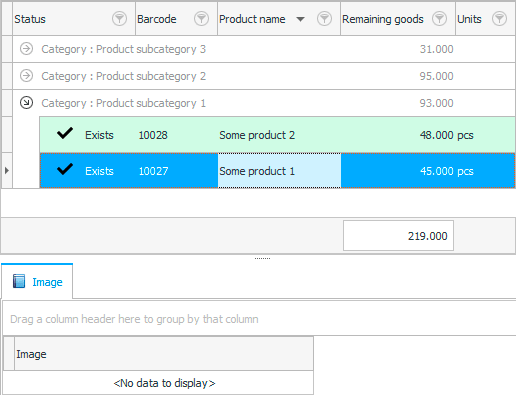This screenshot has height=395, width=516.
Task: Switch to the Image tab
Action: click(37, 281)
